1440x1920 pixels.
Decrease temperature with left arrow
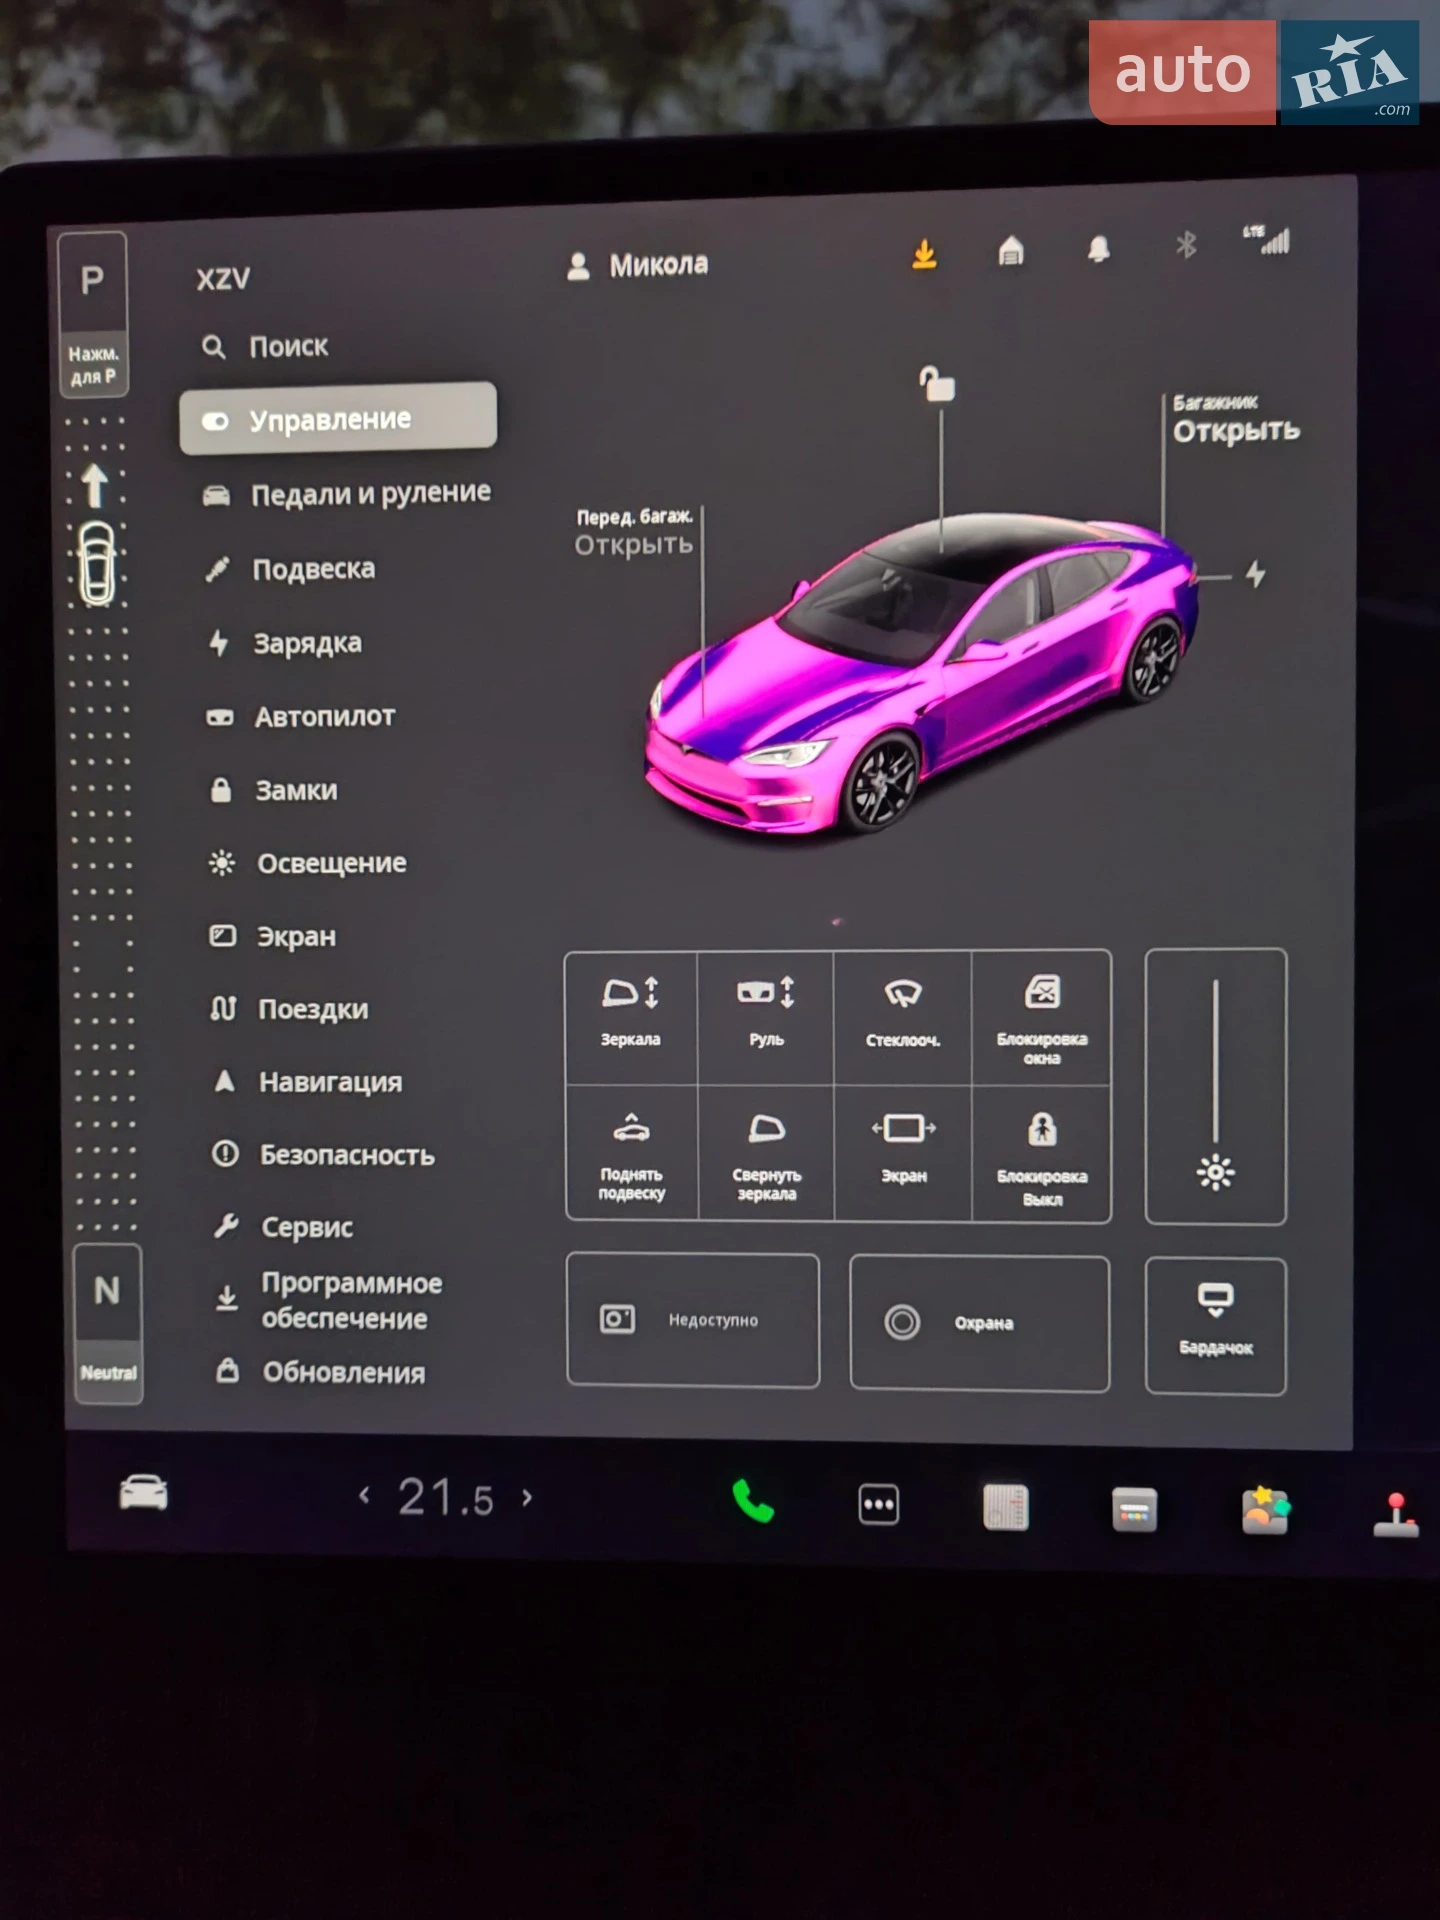pyautogui.click(x=364, y=1495)
